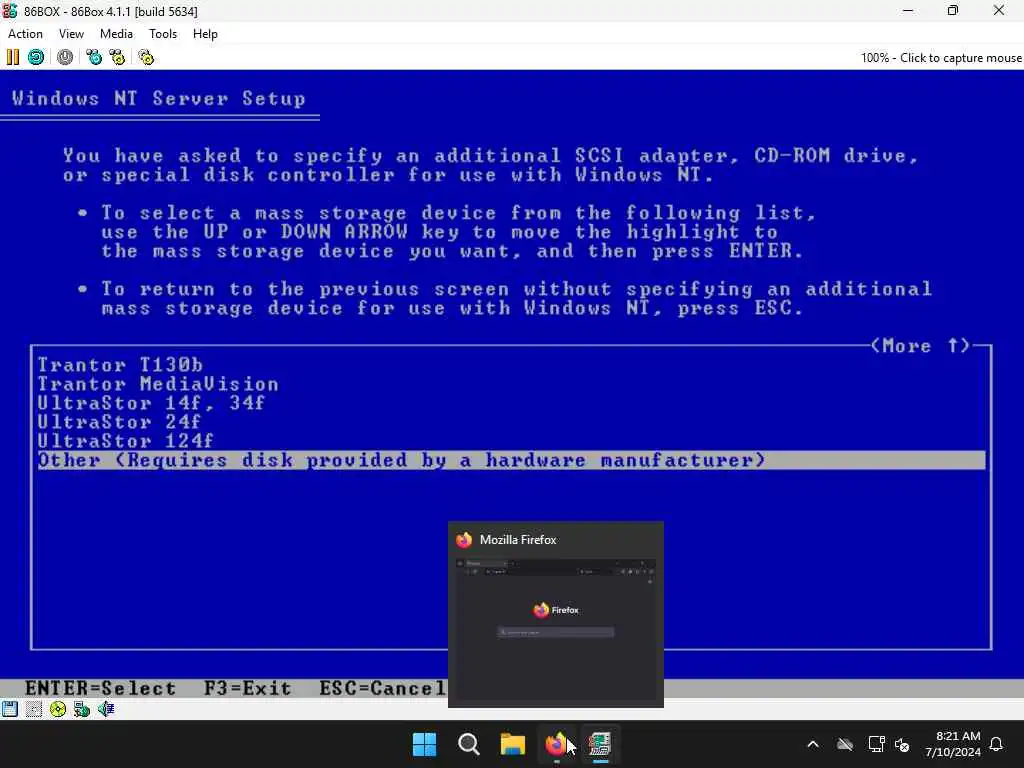Click the F3=Exit status text
The height and width of the screenshot is (768, 1024).
(x=248, y=688)
